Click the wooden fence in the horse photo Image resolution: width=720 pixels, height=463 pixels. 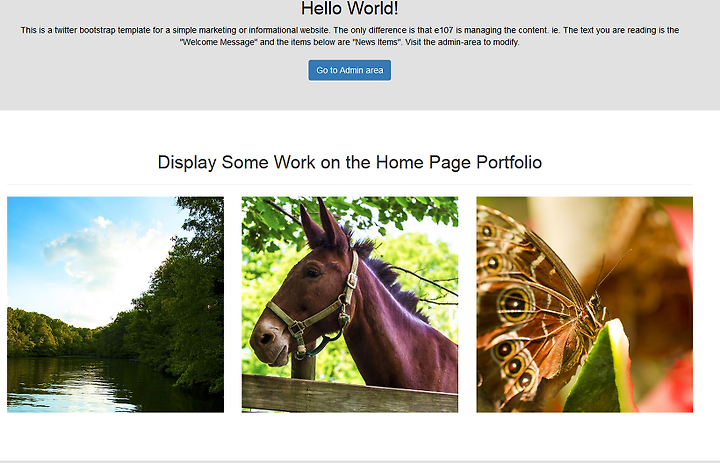349,394
